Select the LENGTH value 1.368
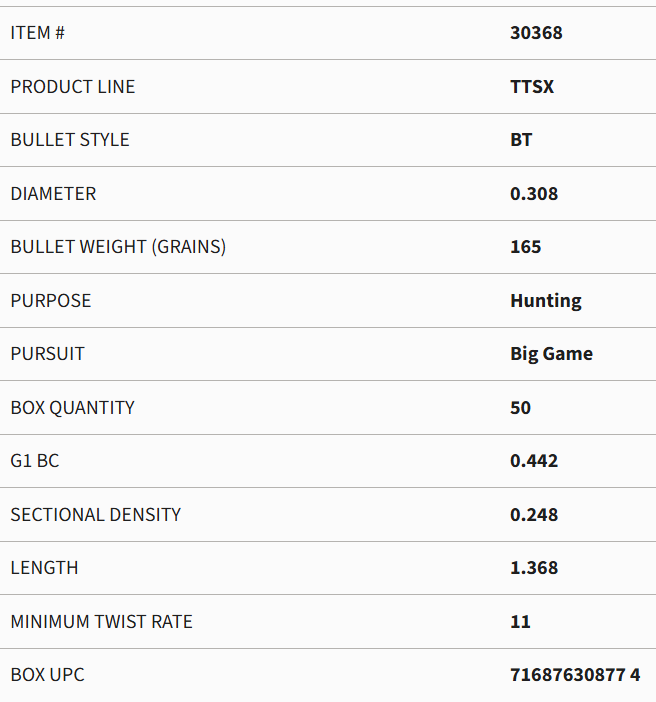The image size is (656, 702). point(534,568)
